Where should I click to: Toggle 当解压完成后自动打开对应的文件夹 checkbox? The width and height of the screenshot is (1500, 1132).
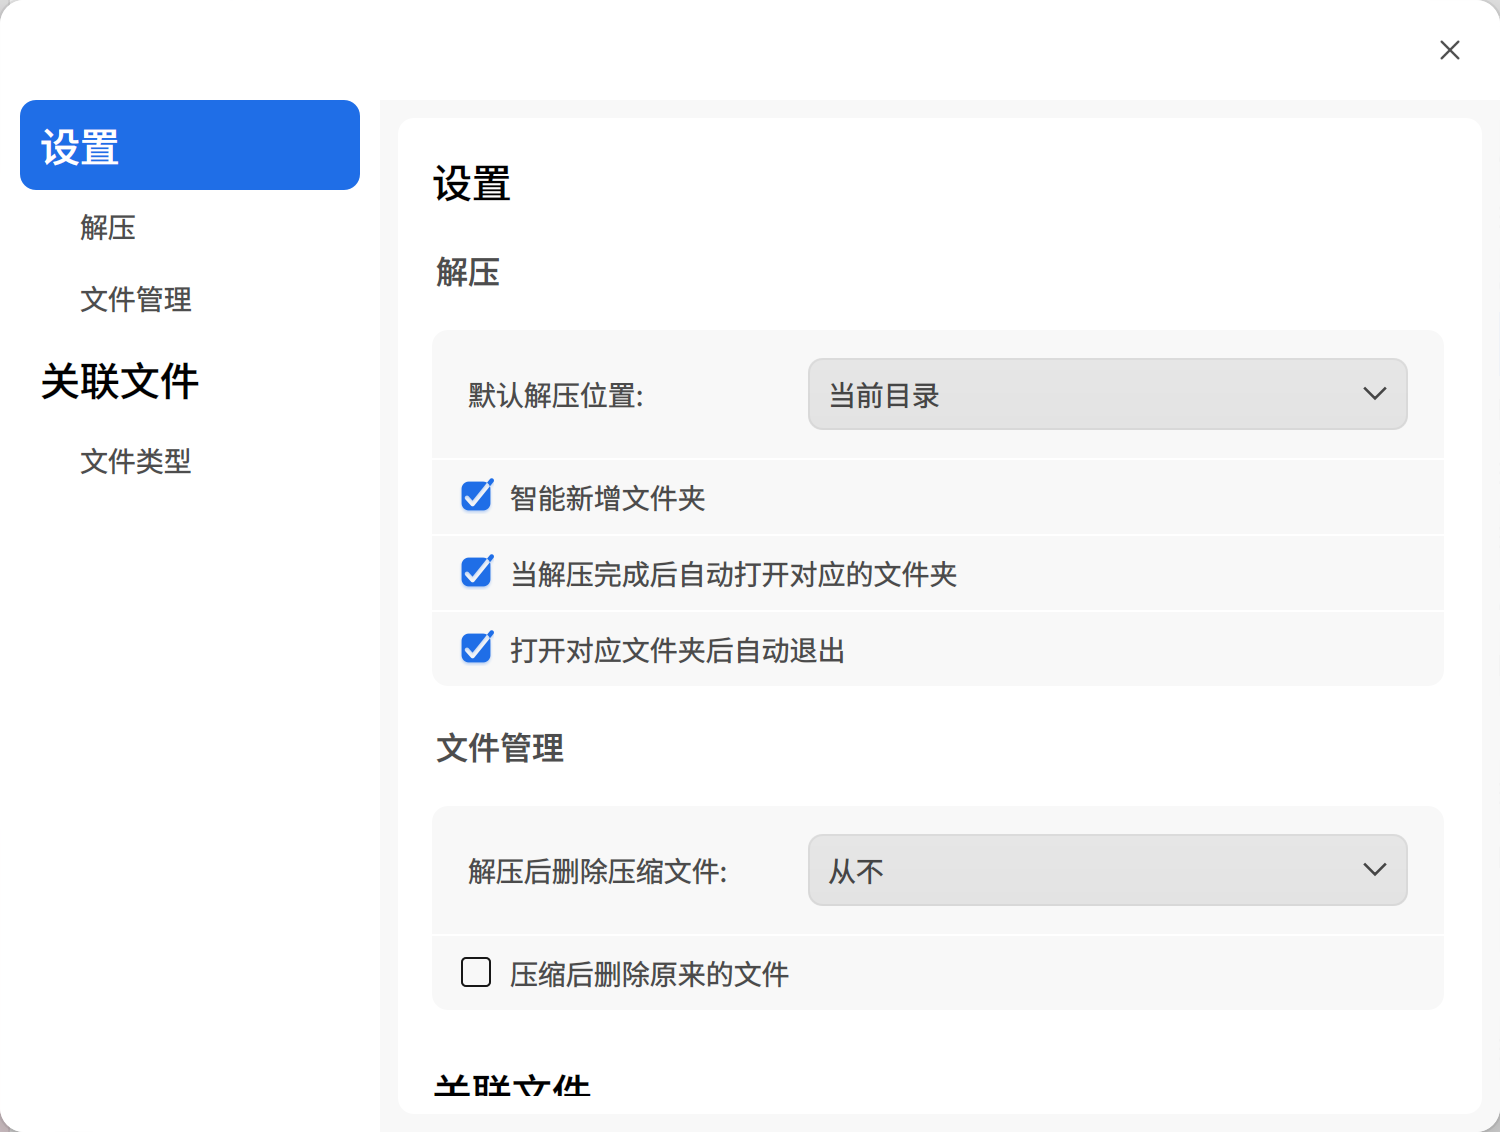tap(476, 572)
